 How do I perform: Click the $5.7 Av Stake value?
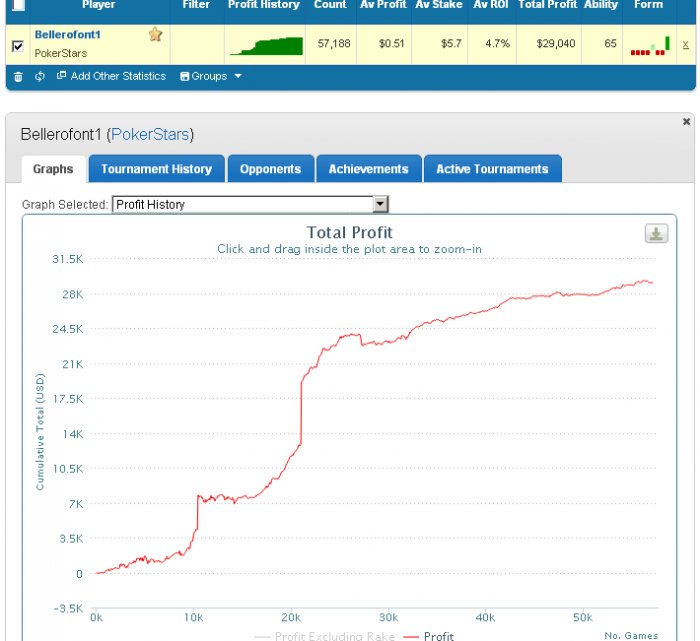point(451,43)
